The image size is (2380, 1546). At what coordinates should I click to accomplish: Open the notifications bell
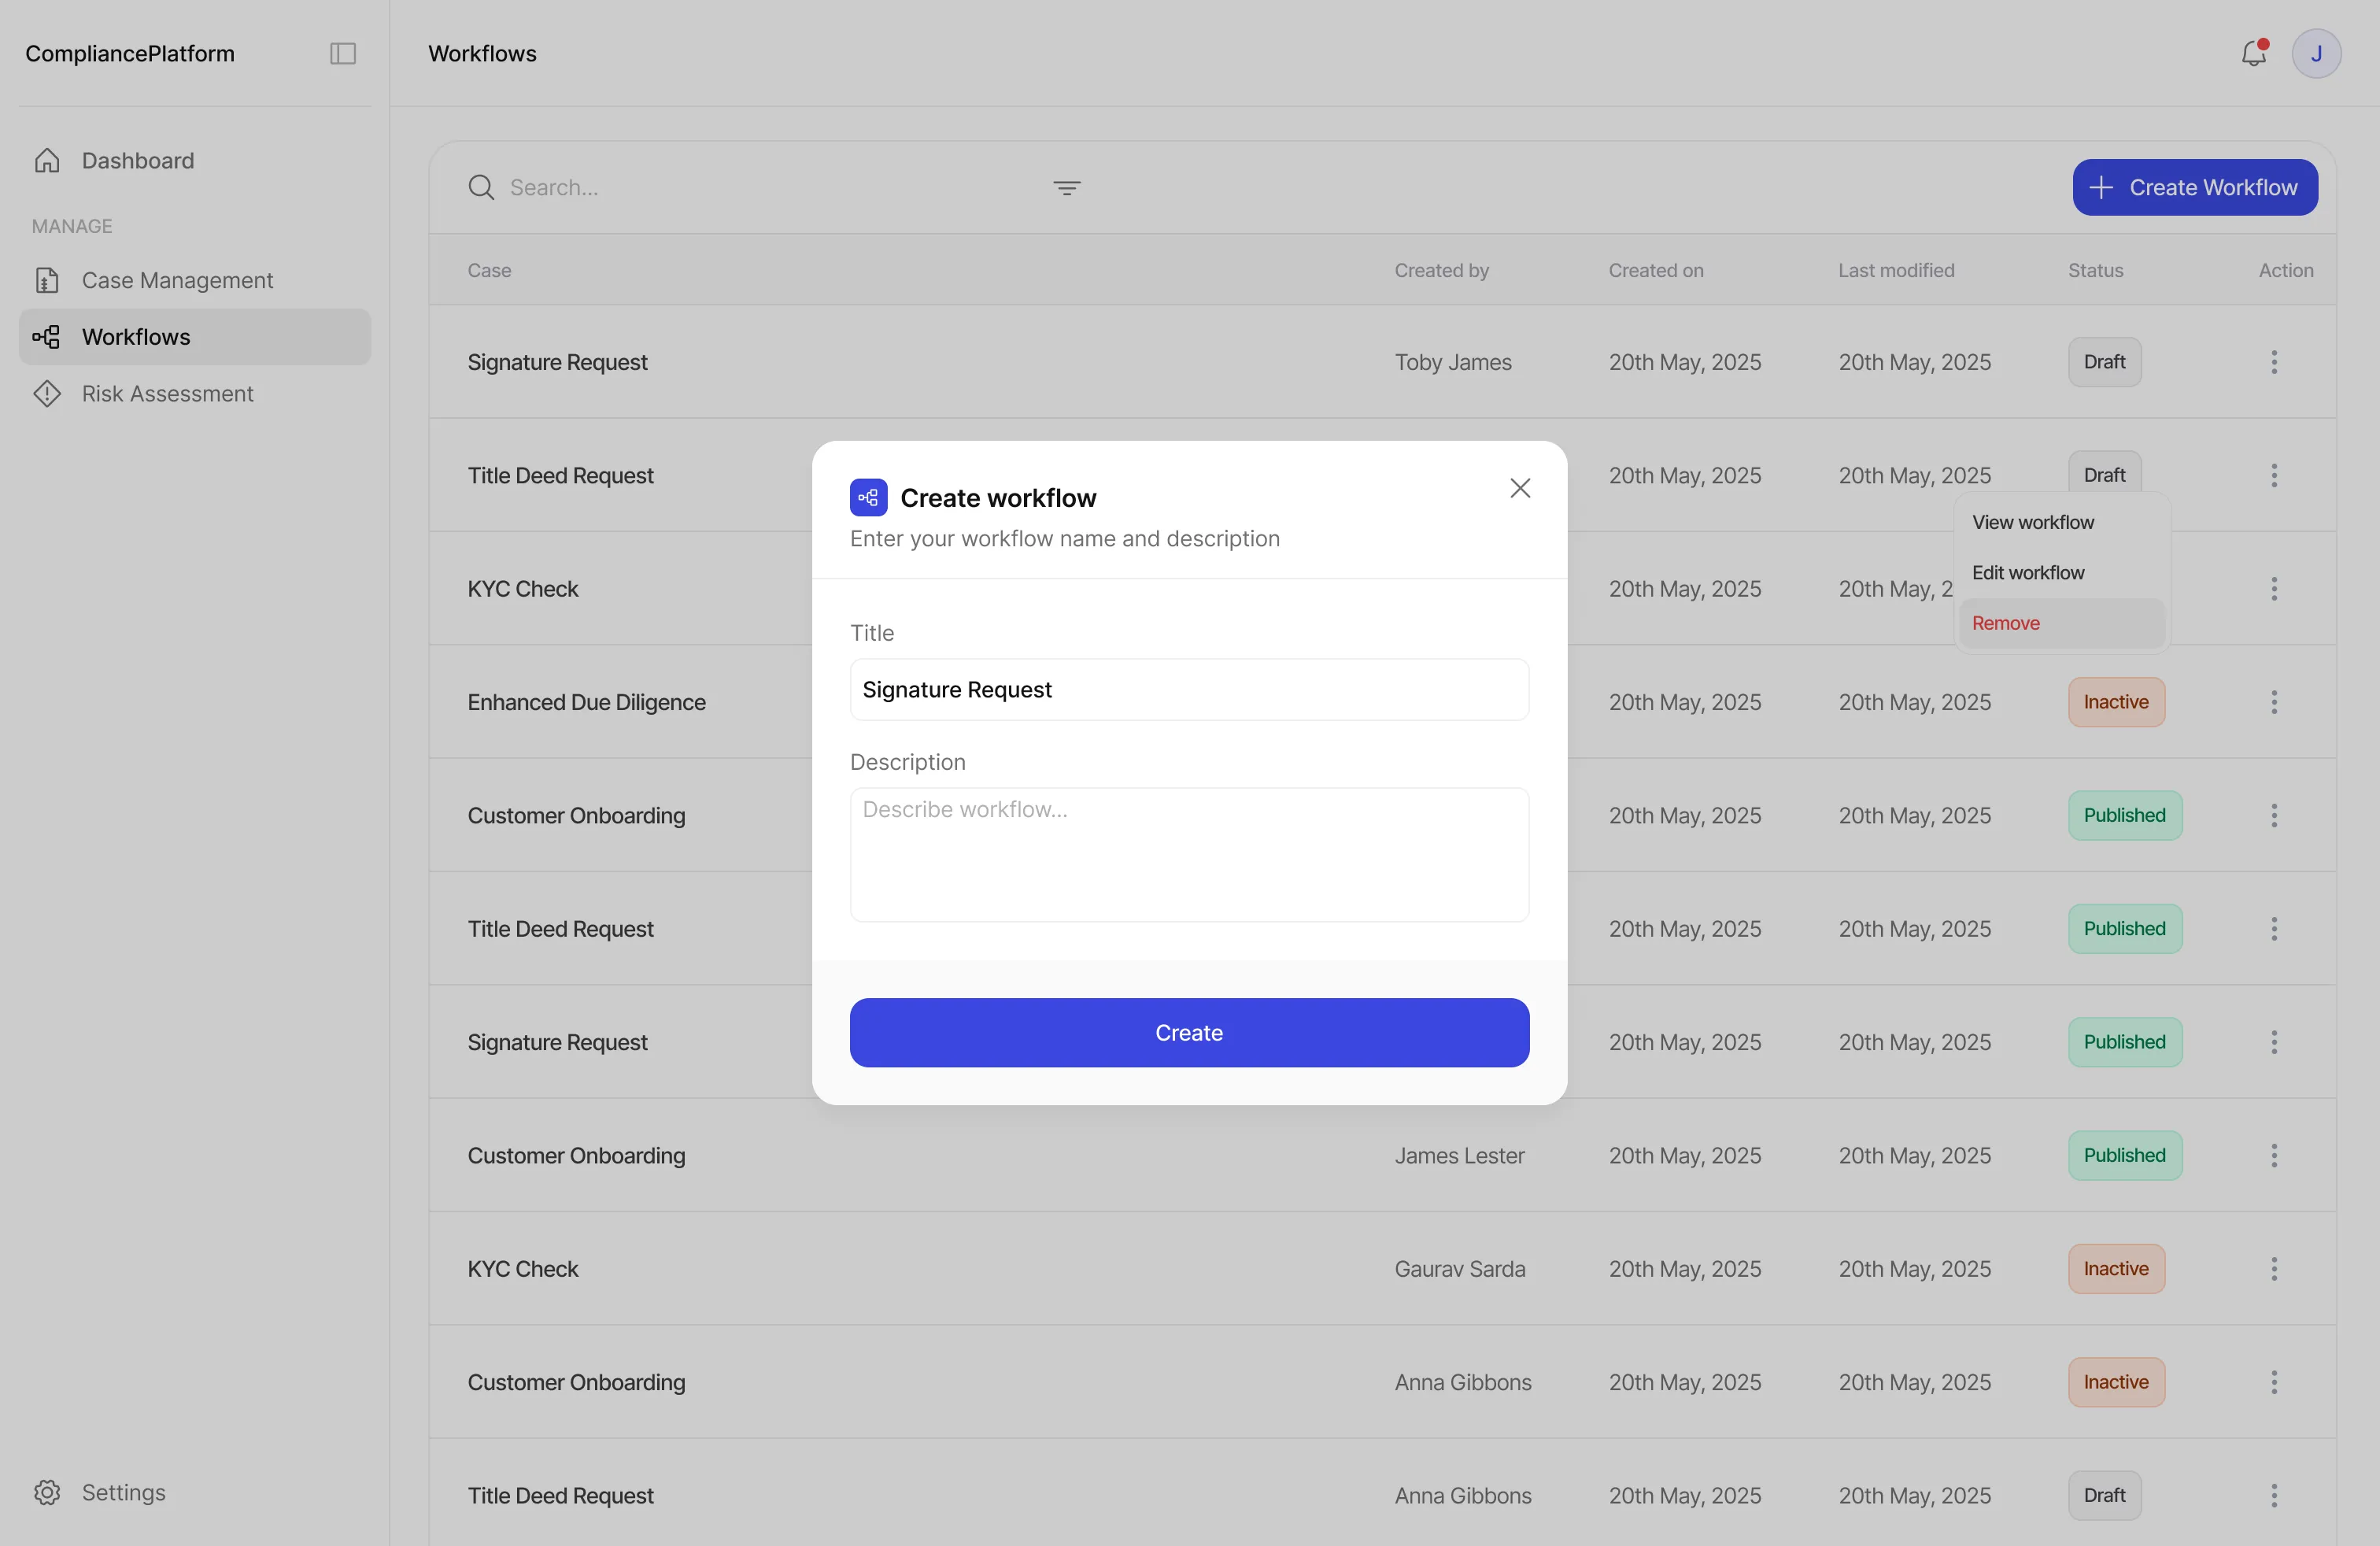[2253, 53]
